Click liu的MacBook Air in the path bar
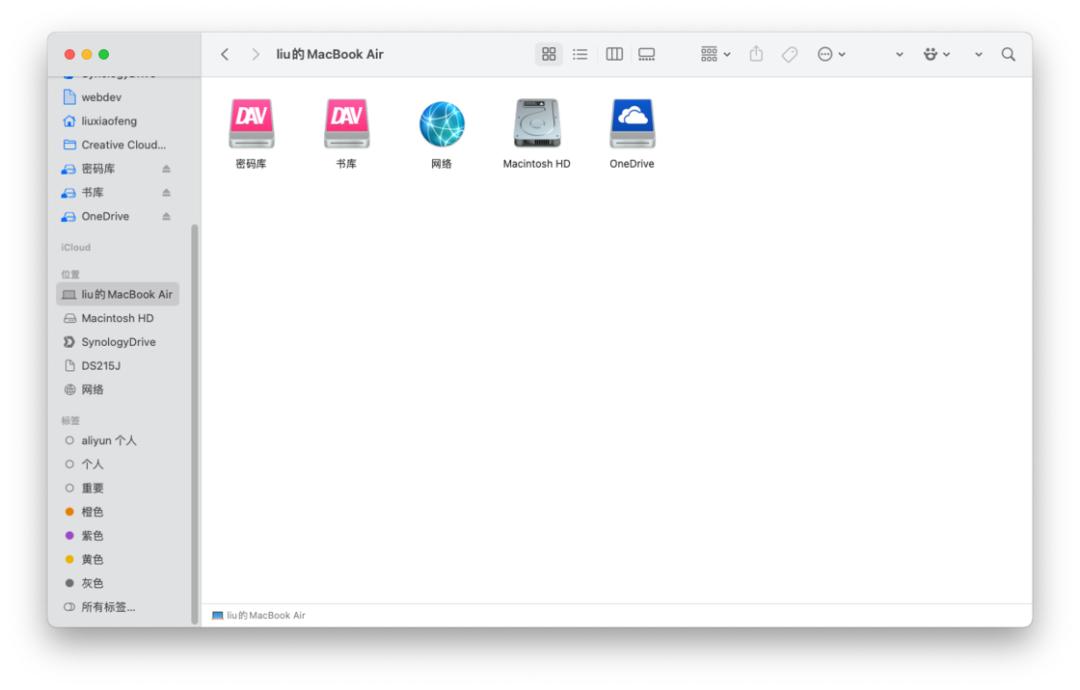This screenshot has width=1080, height=690. click(259, 616)
